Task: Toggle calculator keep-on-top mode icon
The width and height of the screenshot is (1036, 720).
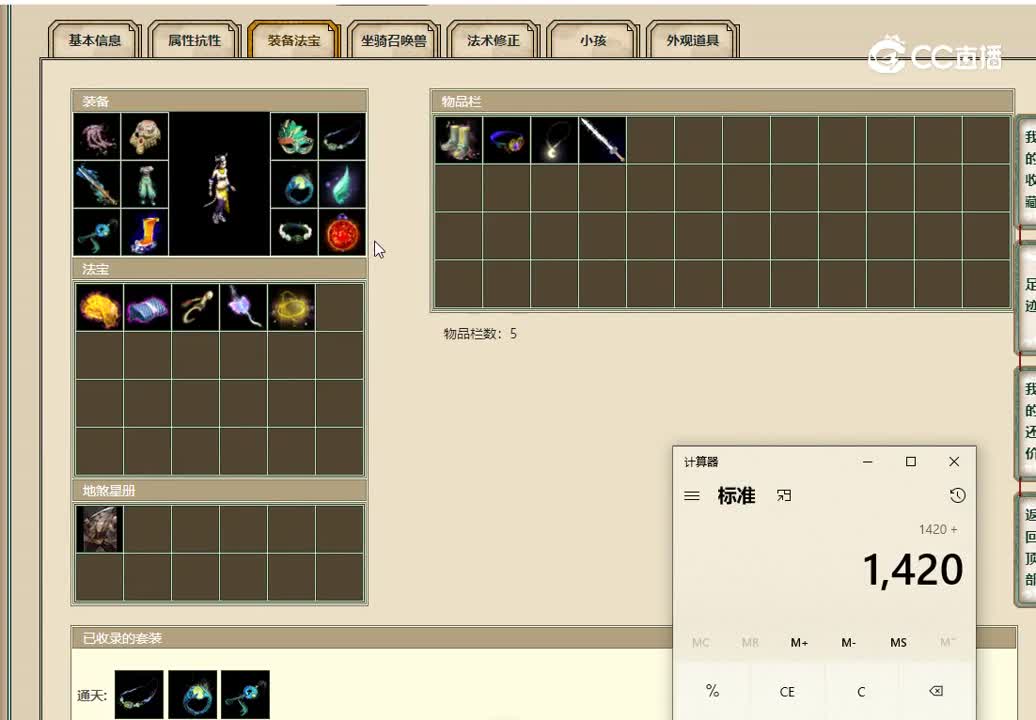Action: [784, 495]
